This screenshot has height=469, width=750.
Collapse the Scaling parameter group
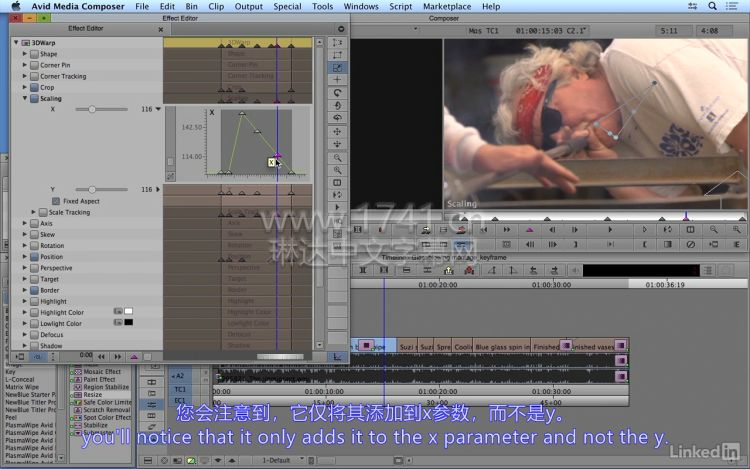pyautogui.click(x=24, y=98)
